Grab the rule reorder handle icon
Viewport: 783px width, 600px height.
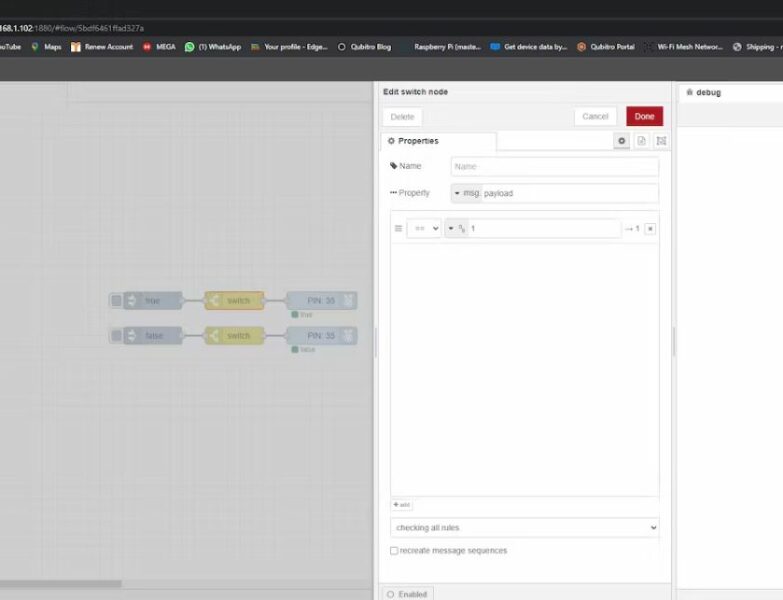point(399,229)
